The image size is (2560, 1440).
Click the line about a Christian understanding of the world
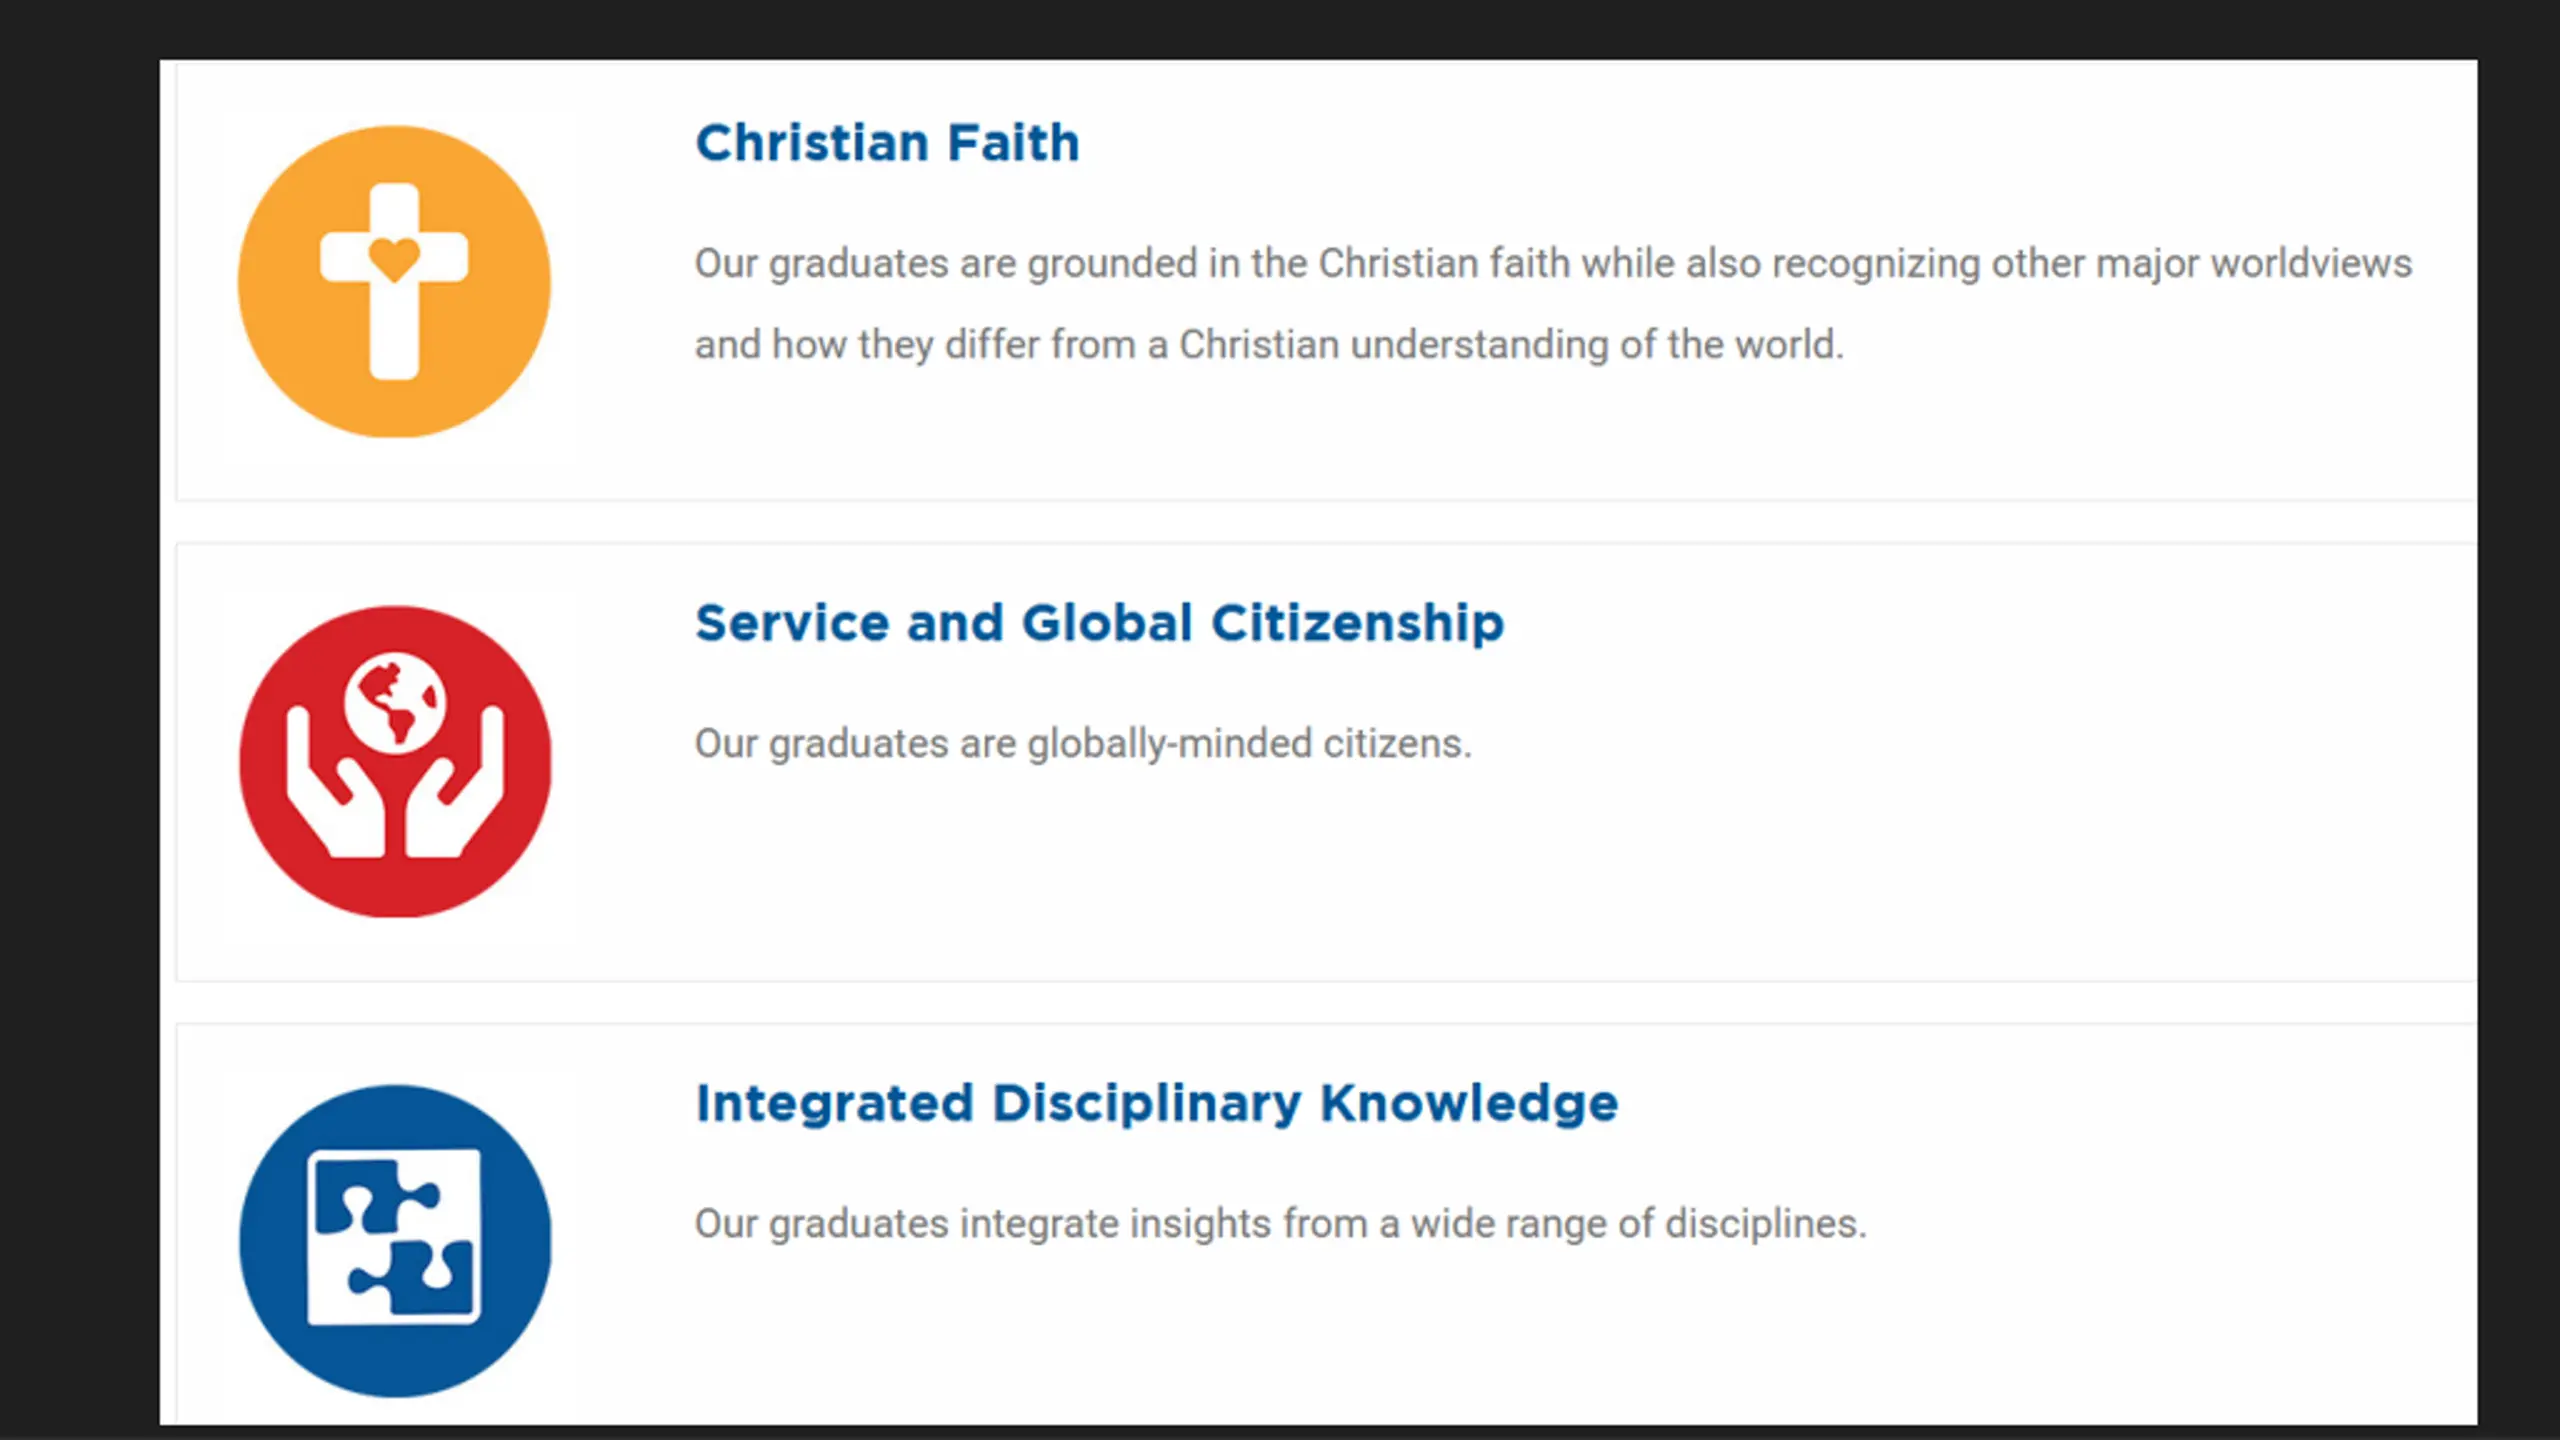click(1269, 345)
